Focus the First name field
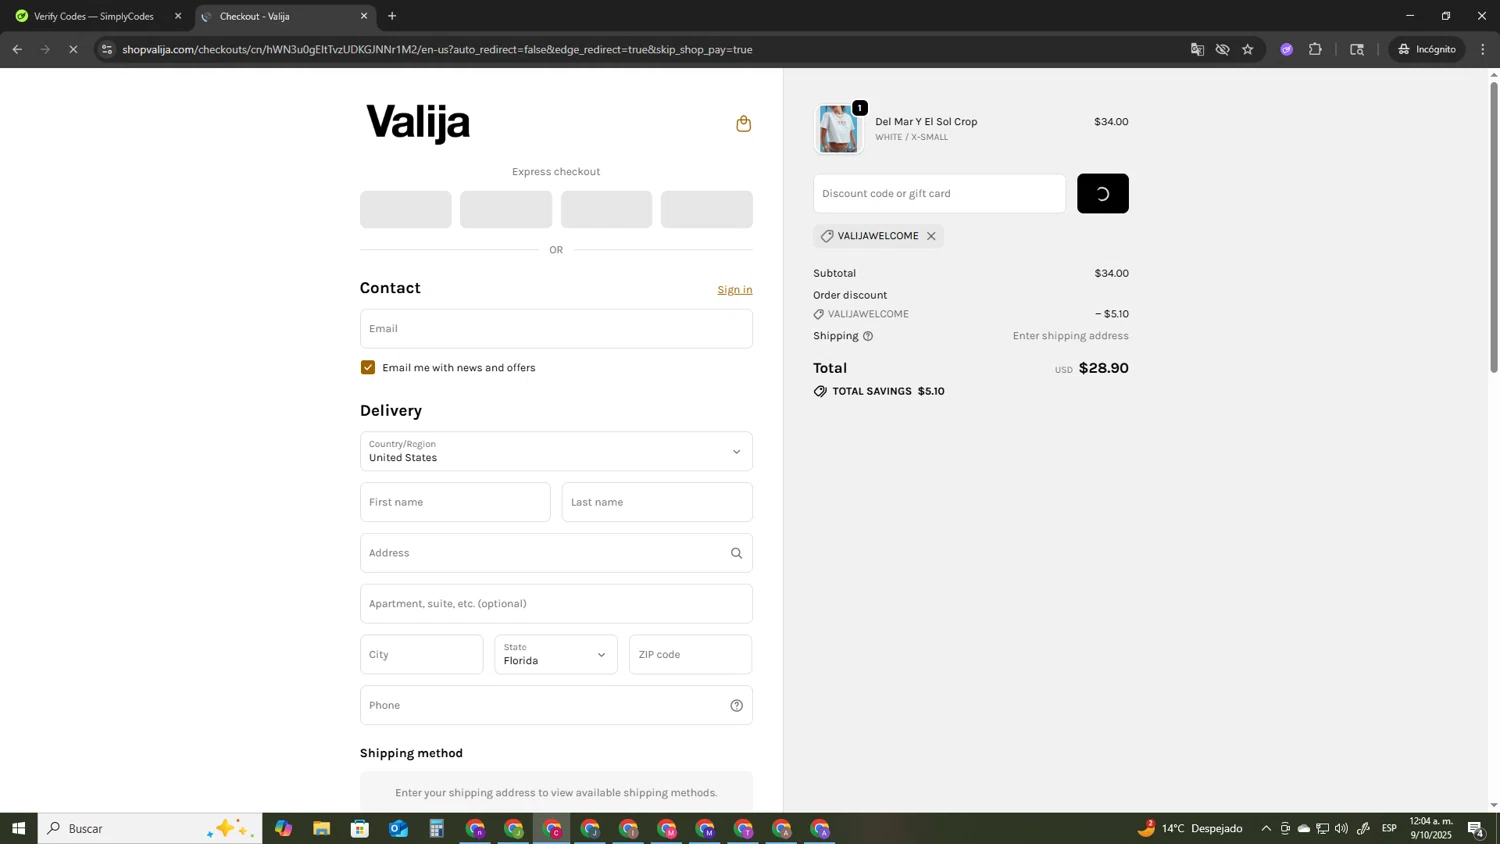 pos(455,502)
